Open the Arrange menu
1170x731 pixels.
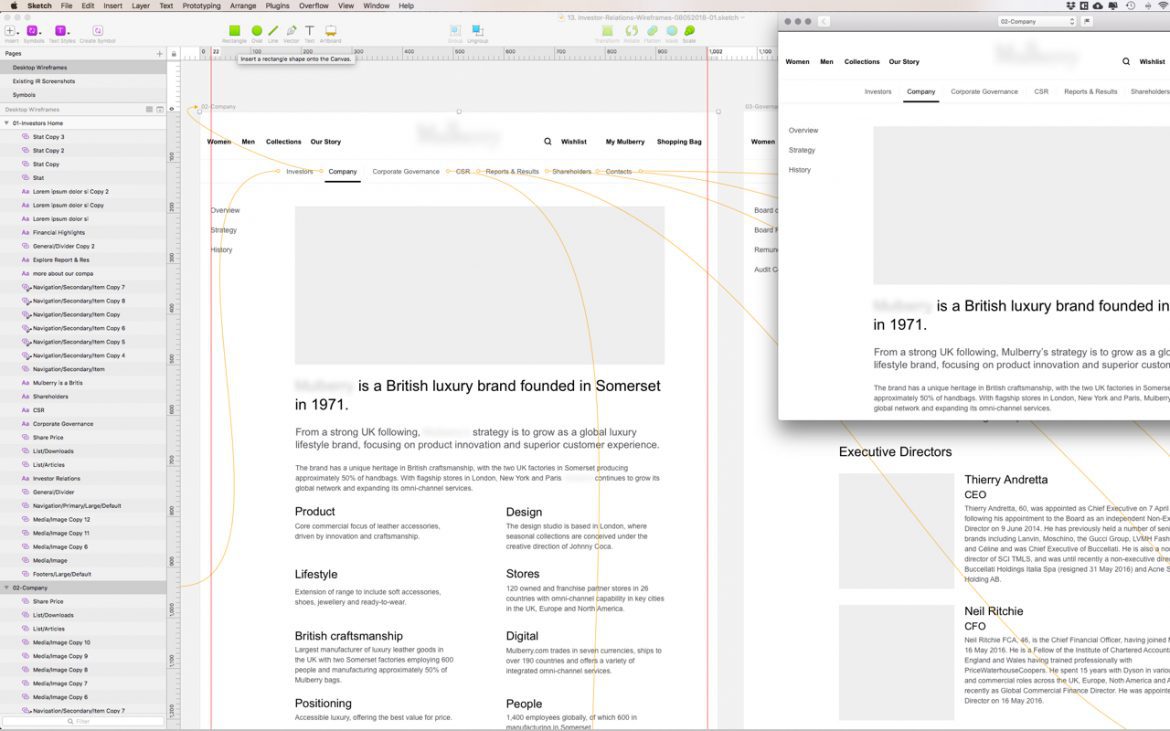tap(243, 5)
